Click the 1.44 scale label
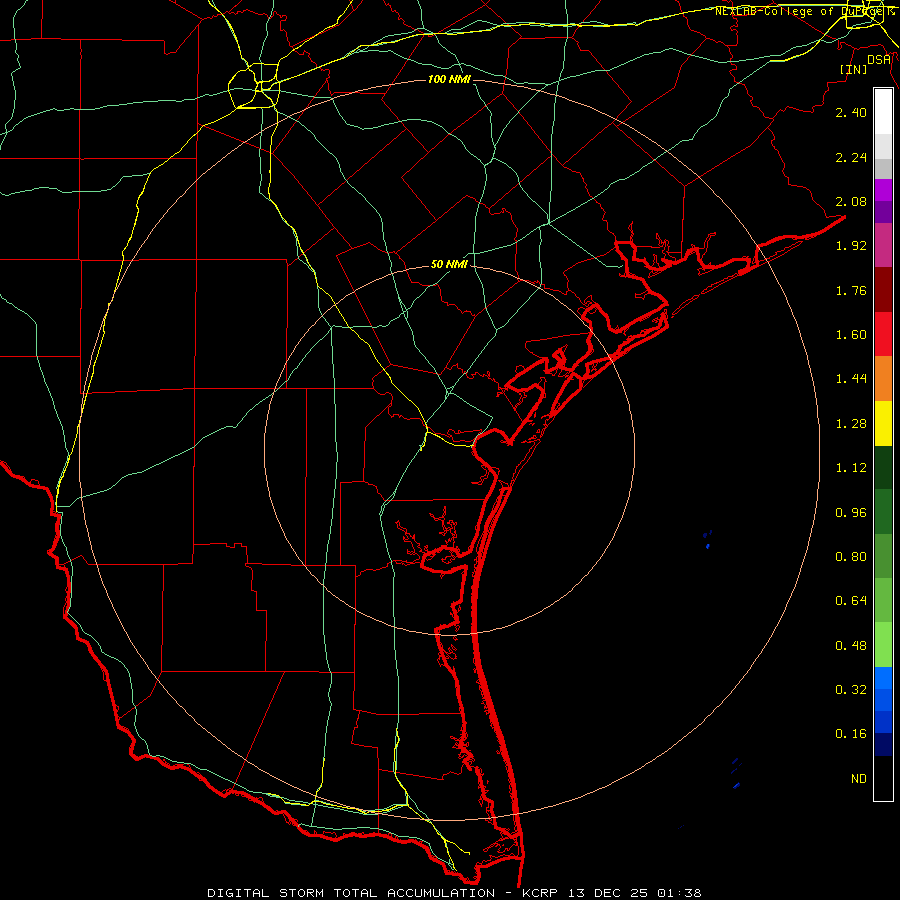 coord(851,379)
